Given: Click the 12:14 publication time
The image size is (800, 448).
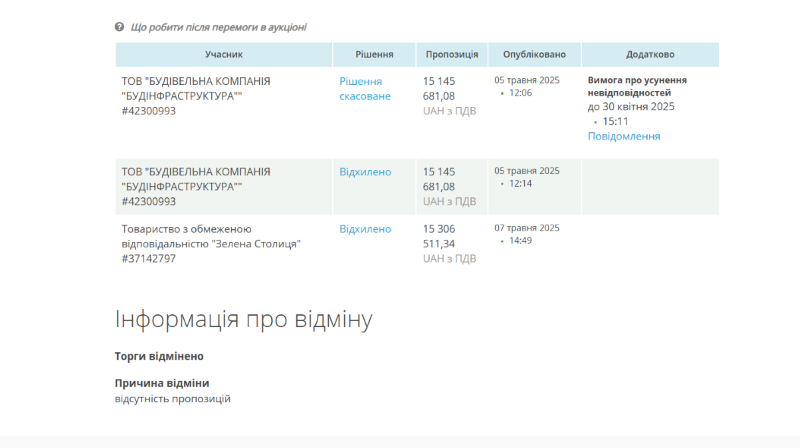Looking at the screenshot, I should tap(520, 184).
